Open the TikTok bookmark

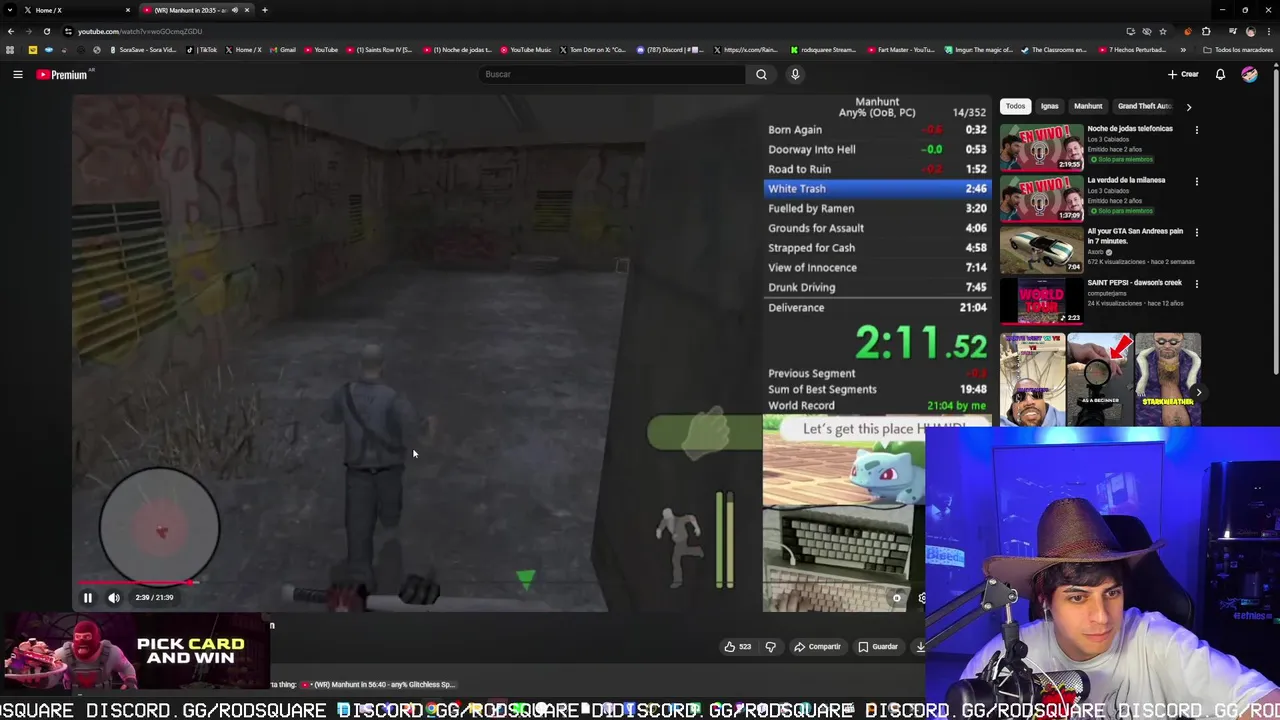click(x=203, y=50)
